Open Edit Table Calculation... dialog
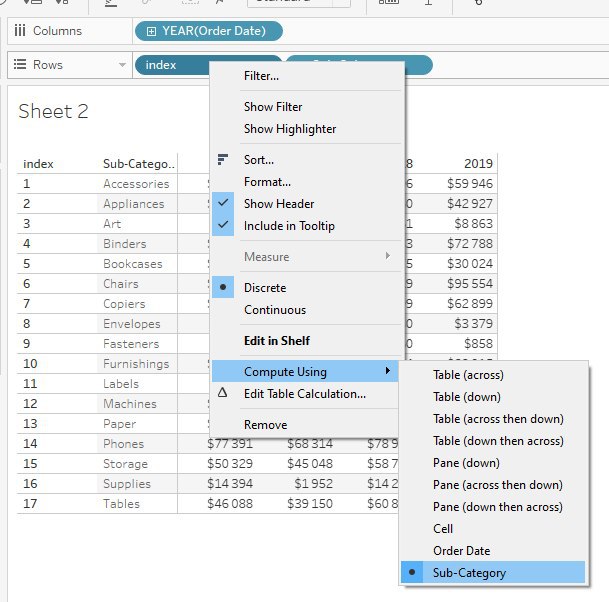This screenshot has height=602, width=609. click(304, 394)
